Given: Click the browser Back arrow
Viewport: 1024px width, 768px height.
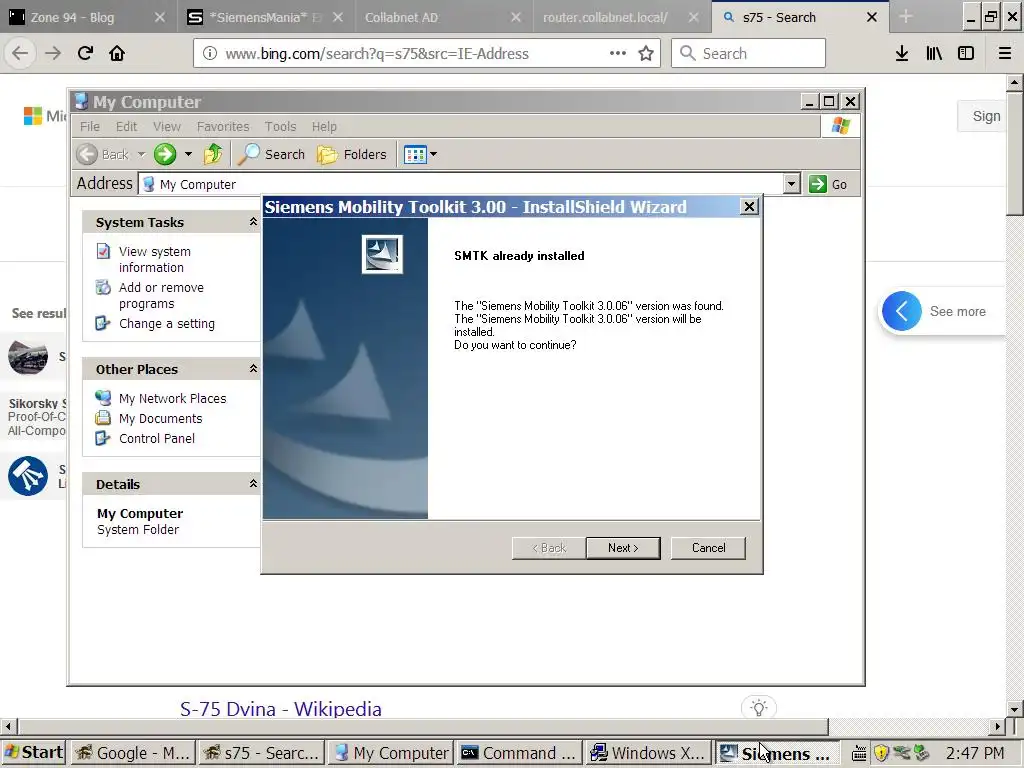Looking at the screenshot, I should coord(20,53).
